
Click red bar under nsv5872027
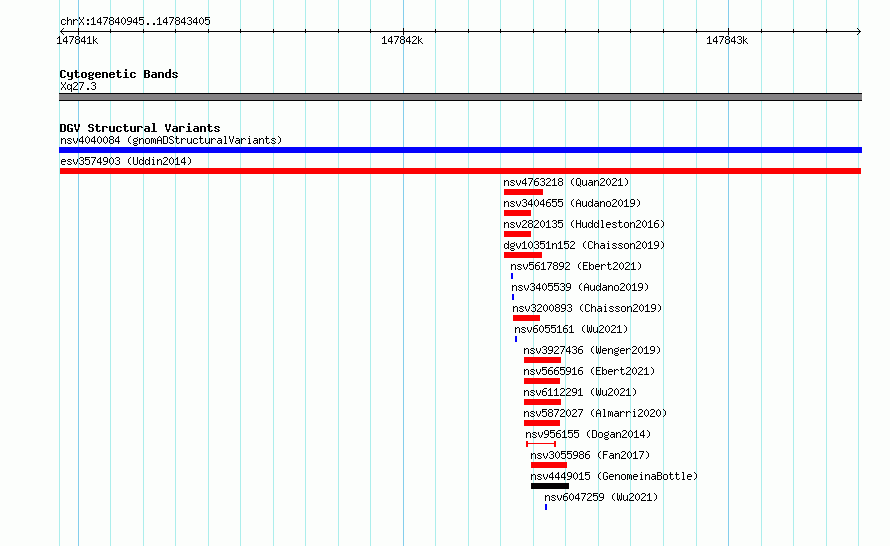[541, 423]
